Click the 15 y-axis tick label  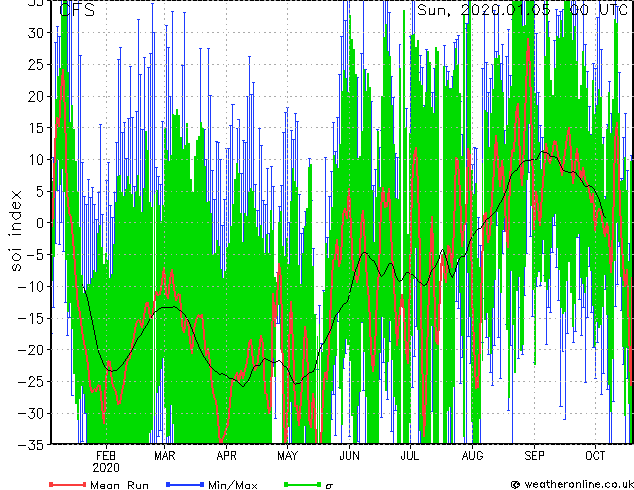35,128
